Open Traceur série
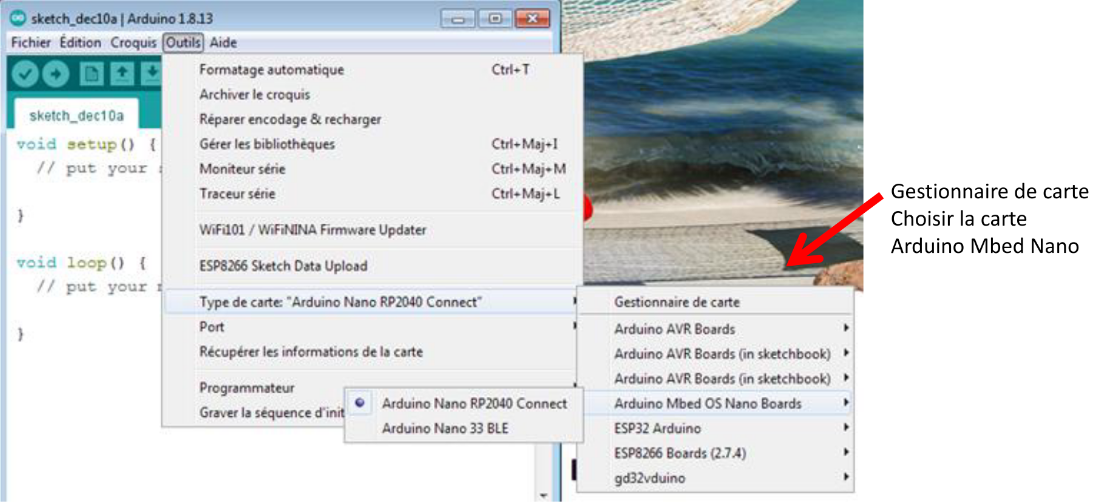Viewport: 1094px width, 502px height. [x=373, y=194]
